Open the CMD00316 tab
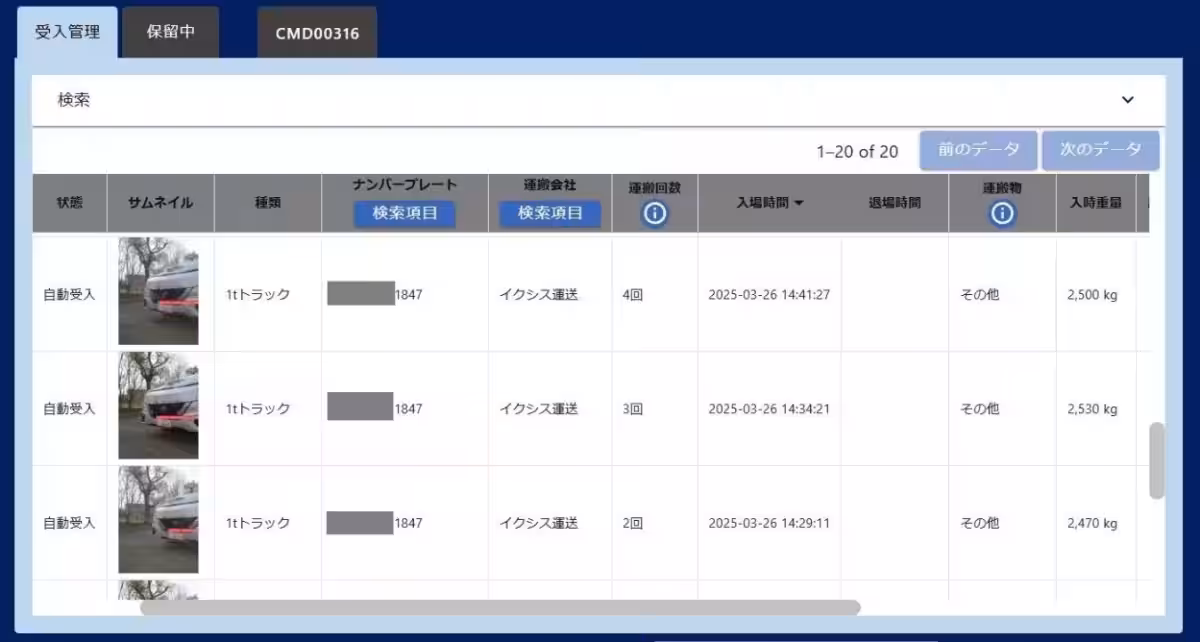The image size is (1200, 642). tap(317, 33)
